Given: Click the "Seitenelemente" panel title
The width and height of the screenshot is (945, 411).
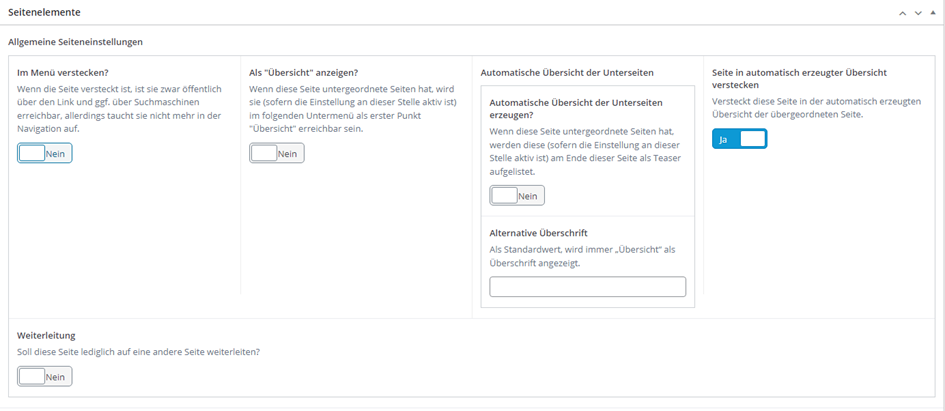Looking at the screenshot, I should [45, 13].
